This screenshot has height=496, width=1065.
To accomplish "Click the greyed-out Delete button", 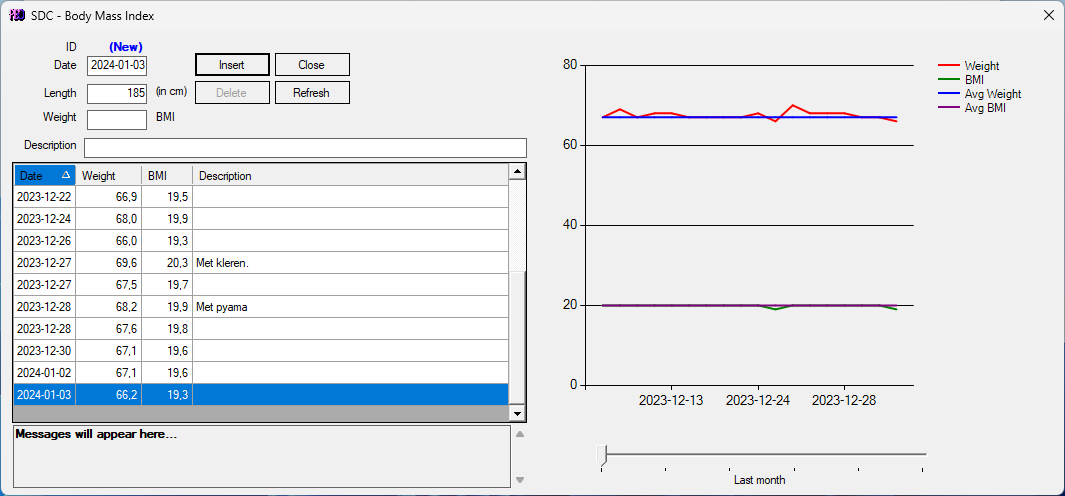I will pos(232,93).
